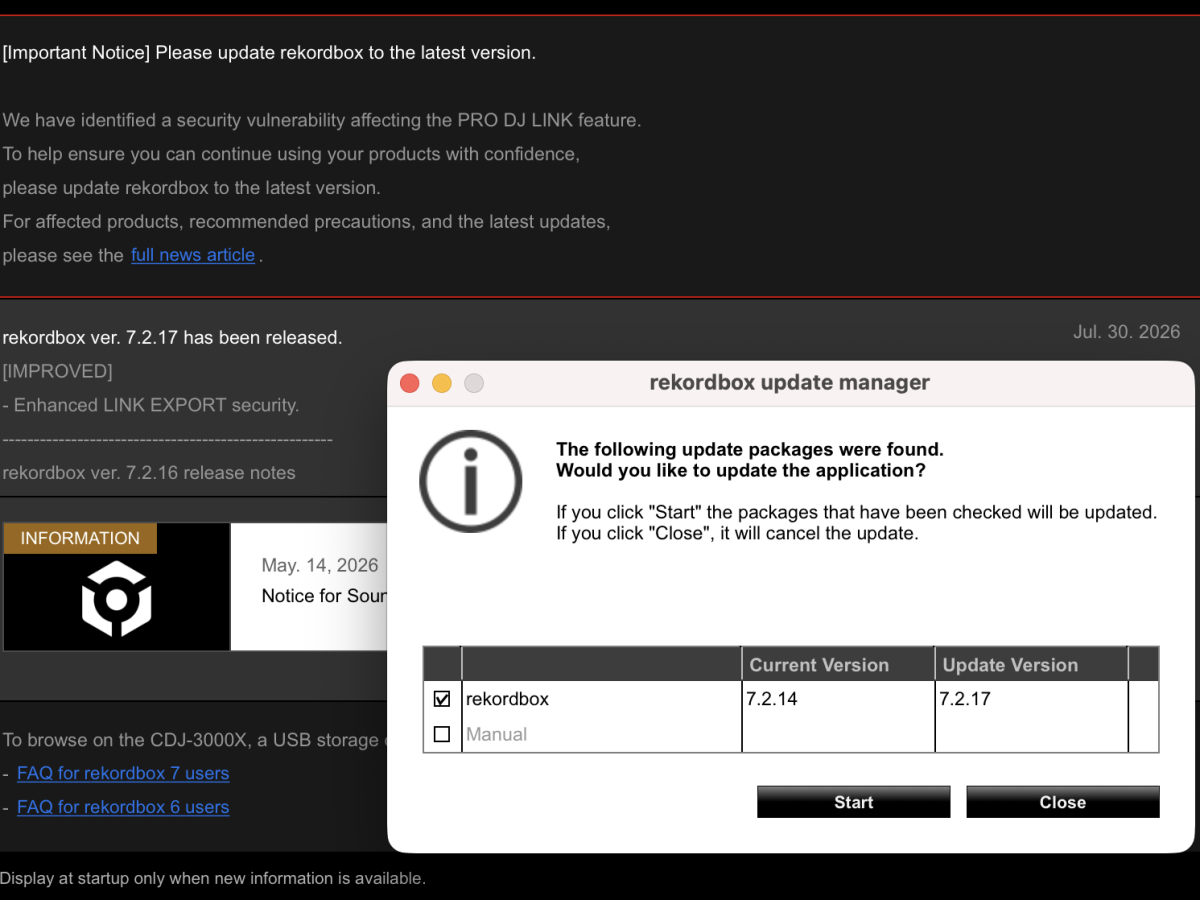Click the INFORMATION label badge
This screenshot has height=900, width=1200.
click(x=80, y=538)
